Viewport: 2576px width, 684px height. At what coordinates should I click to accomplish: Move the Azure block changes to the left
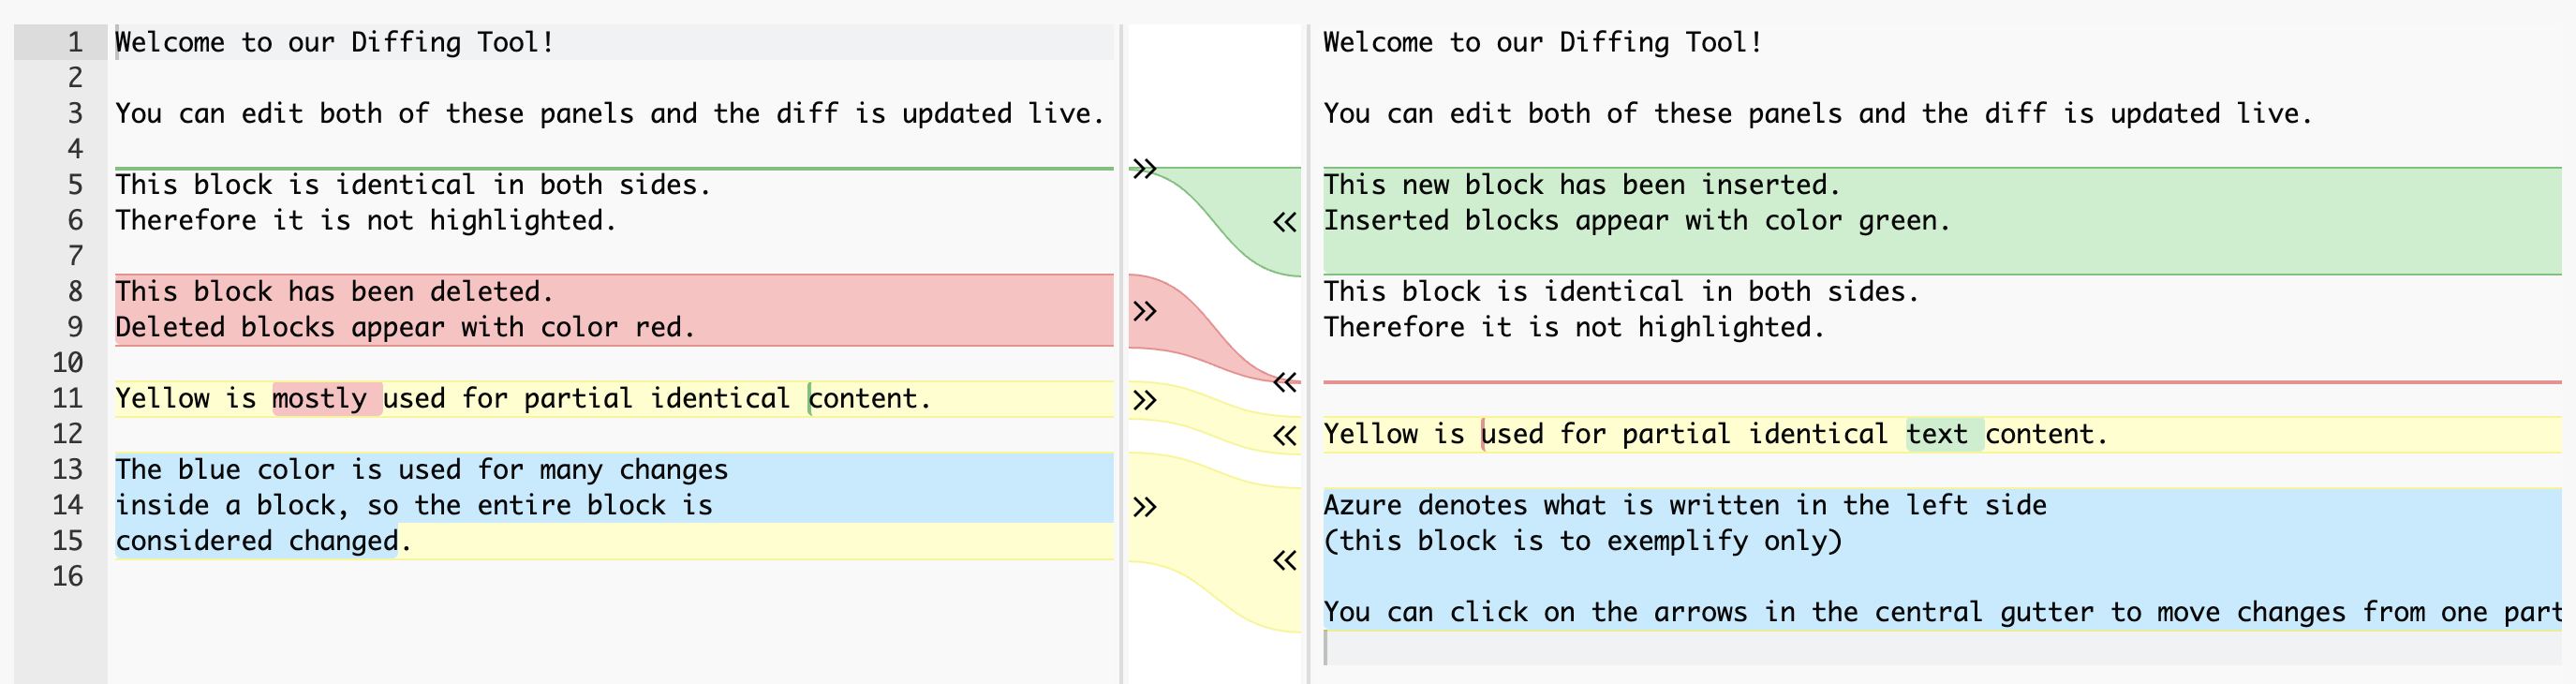(1285, 560)
